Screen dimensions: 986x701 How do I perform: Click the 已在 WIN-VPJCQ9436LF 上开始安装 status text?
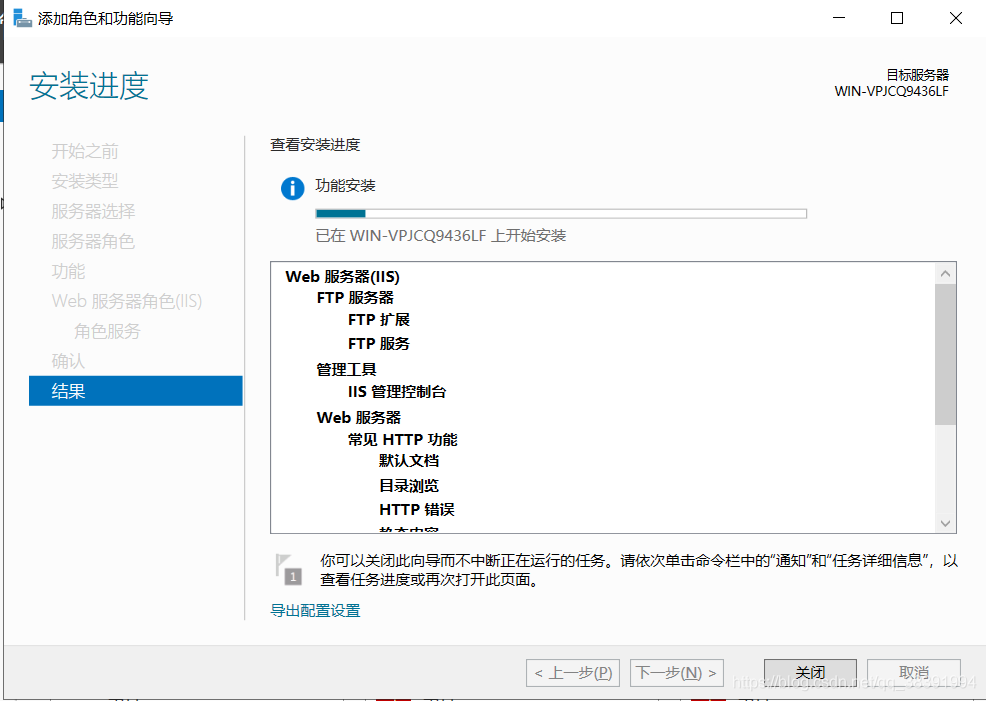coord(441,236)
